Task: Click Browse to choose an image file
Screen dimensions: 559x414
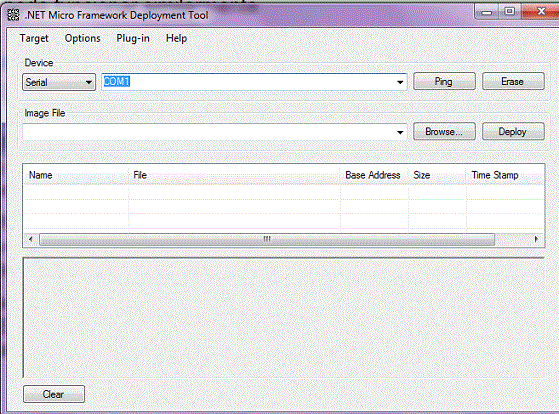Action: (x=444, y=132)
